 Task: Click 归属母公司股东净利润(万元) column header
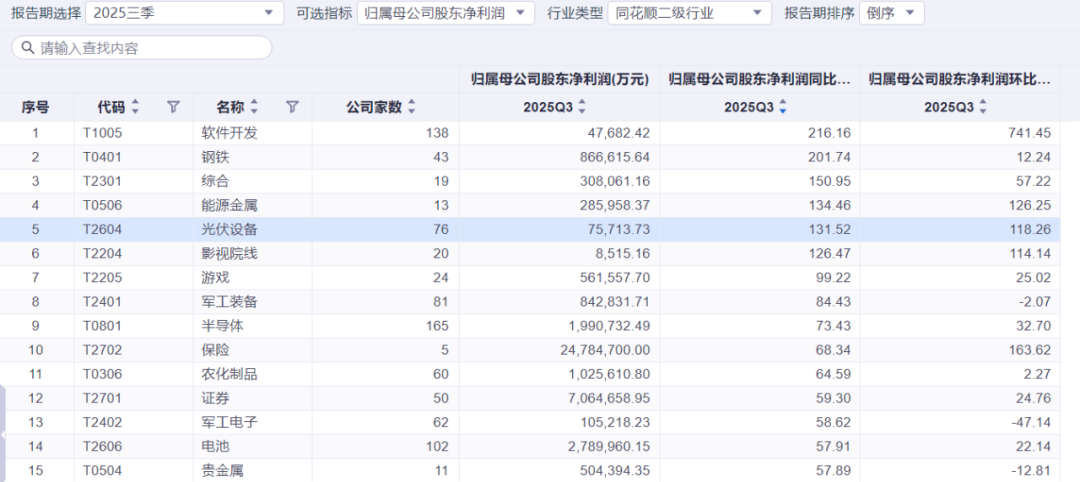pos(560,80)
